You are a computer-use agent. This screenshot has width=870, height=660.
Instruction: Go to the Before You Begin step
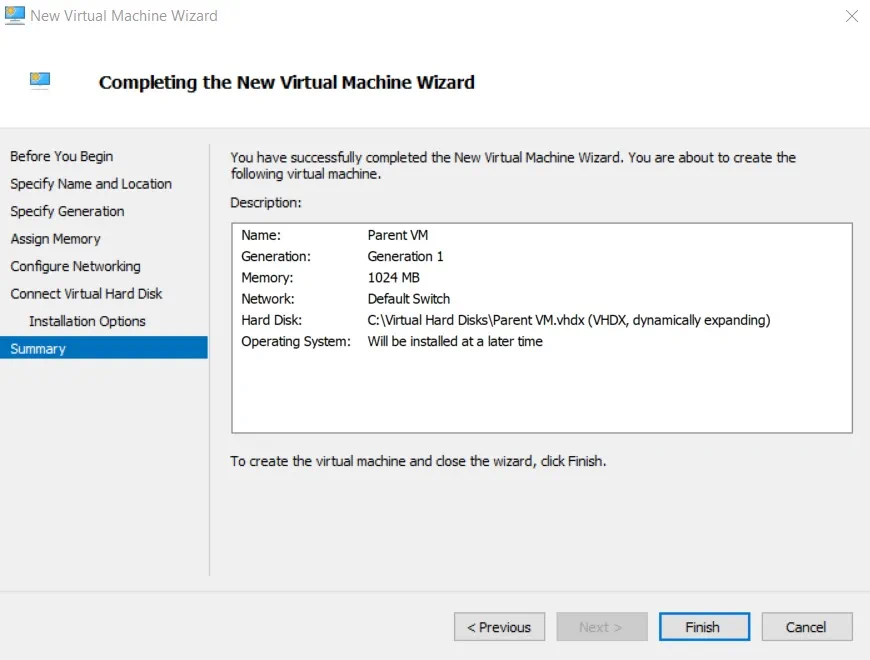coord(62,156)
